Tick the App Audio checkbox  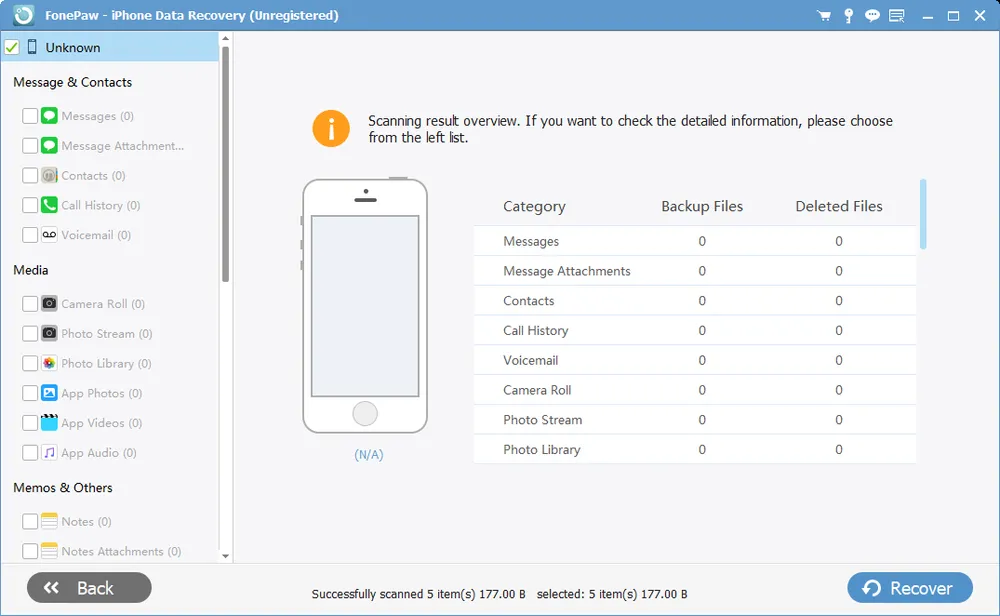click(30, 452)
